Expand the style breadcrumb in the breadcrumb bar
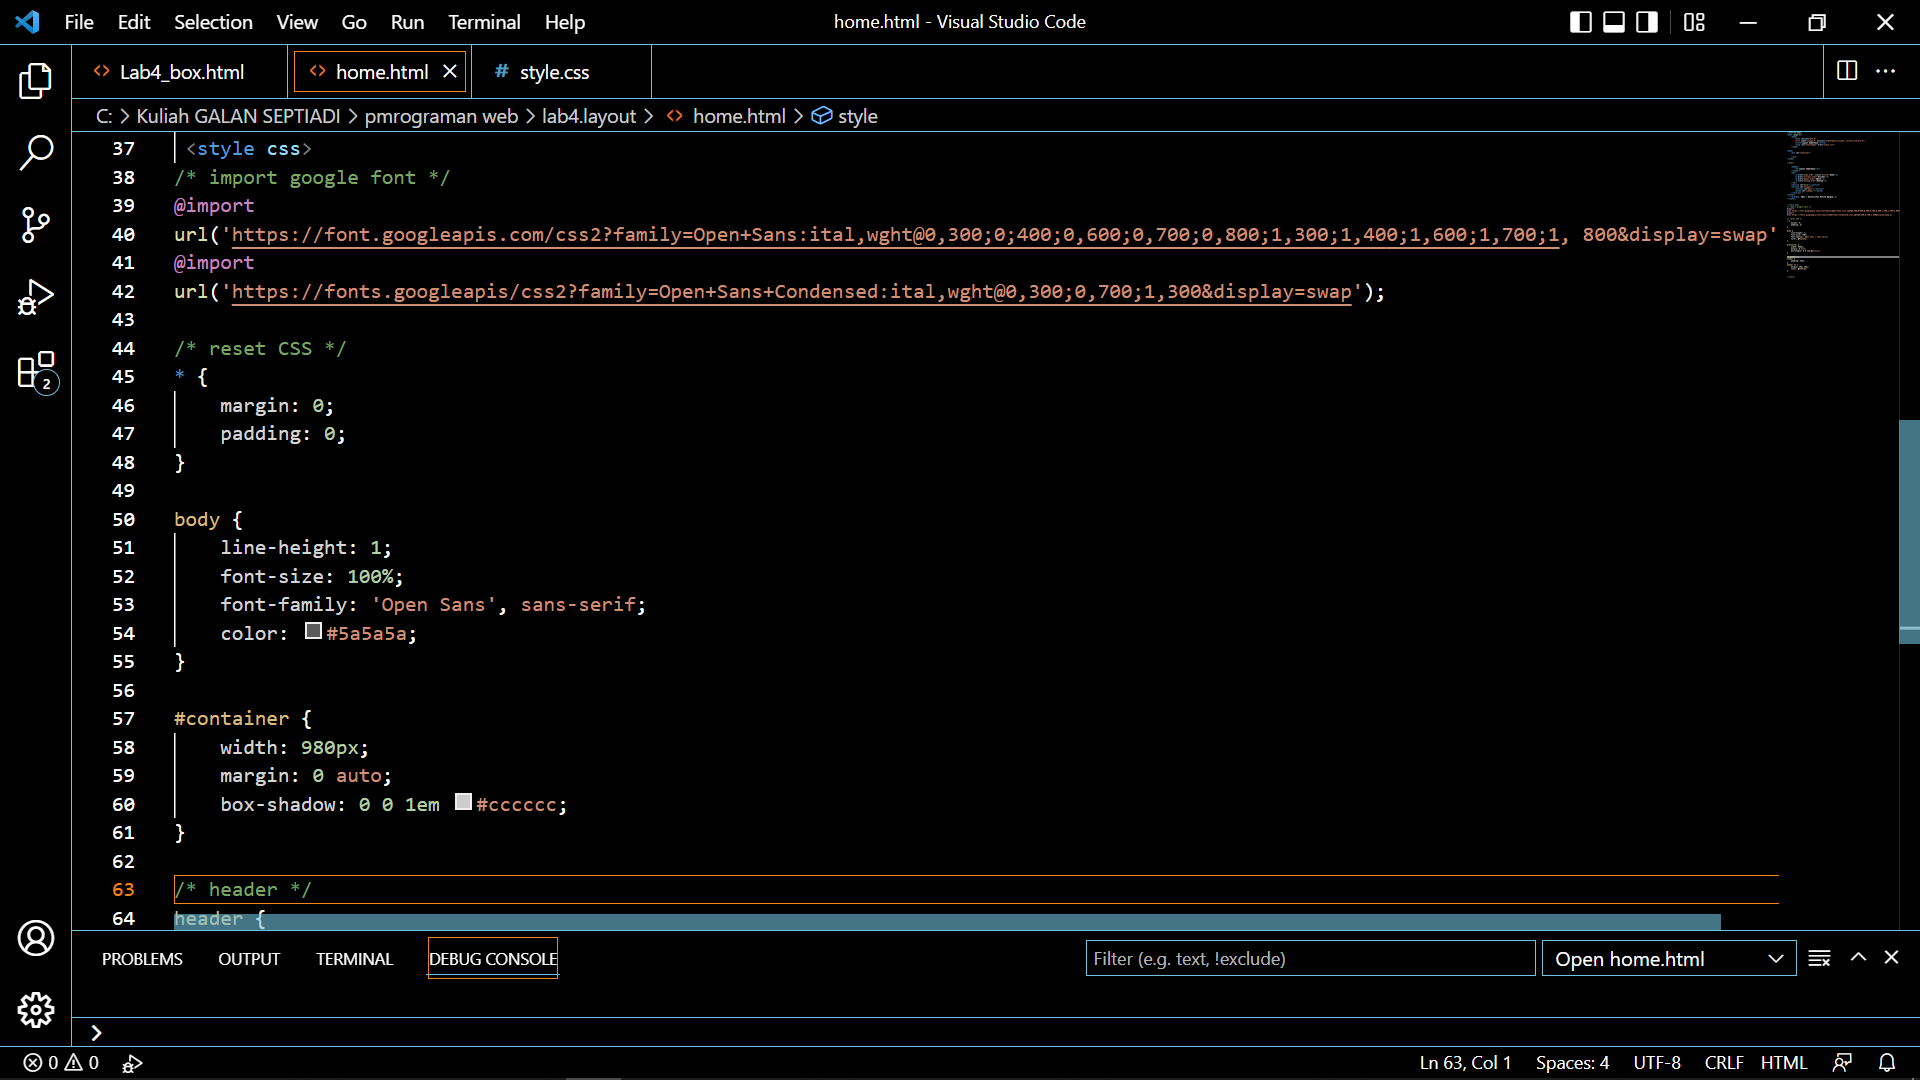Screen dimensions: 1920x1080 click(856, 116)
